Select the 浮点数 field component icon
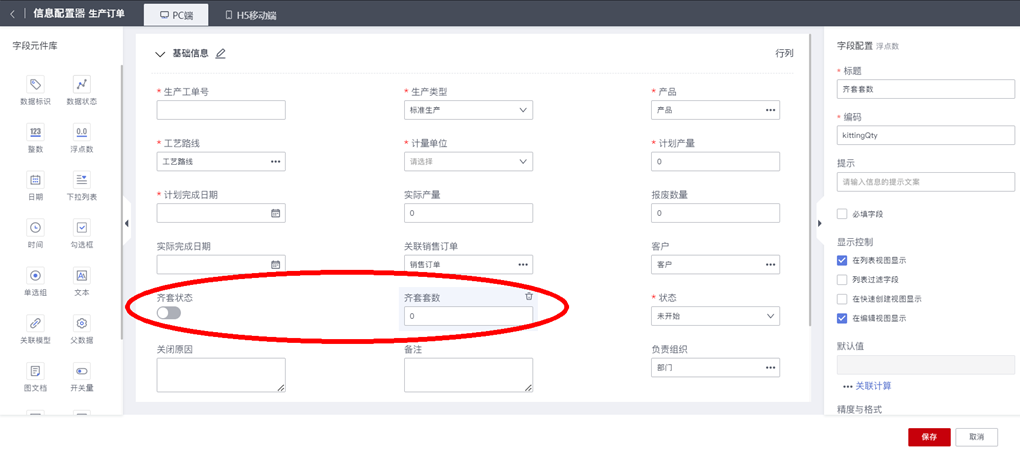 coord(81,132)
